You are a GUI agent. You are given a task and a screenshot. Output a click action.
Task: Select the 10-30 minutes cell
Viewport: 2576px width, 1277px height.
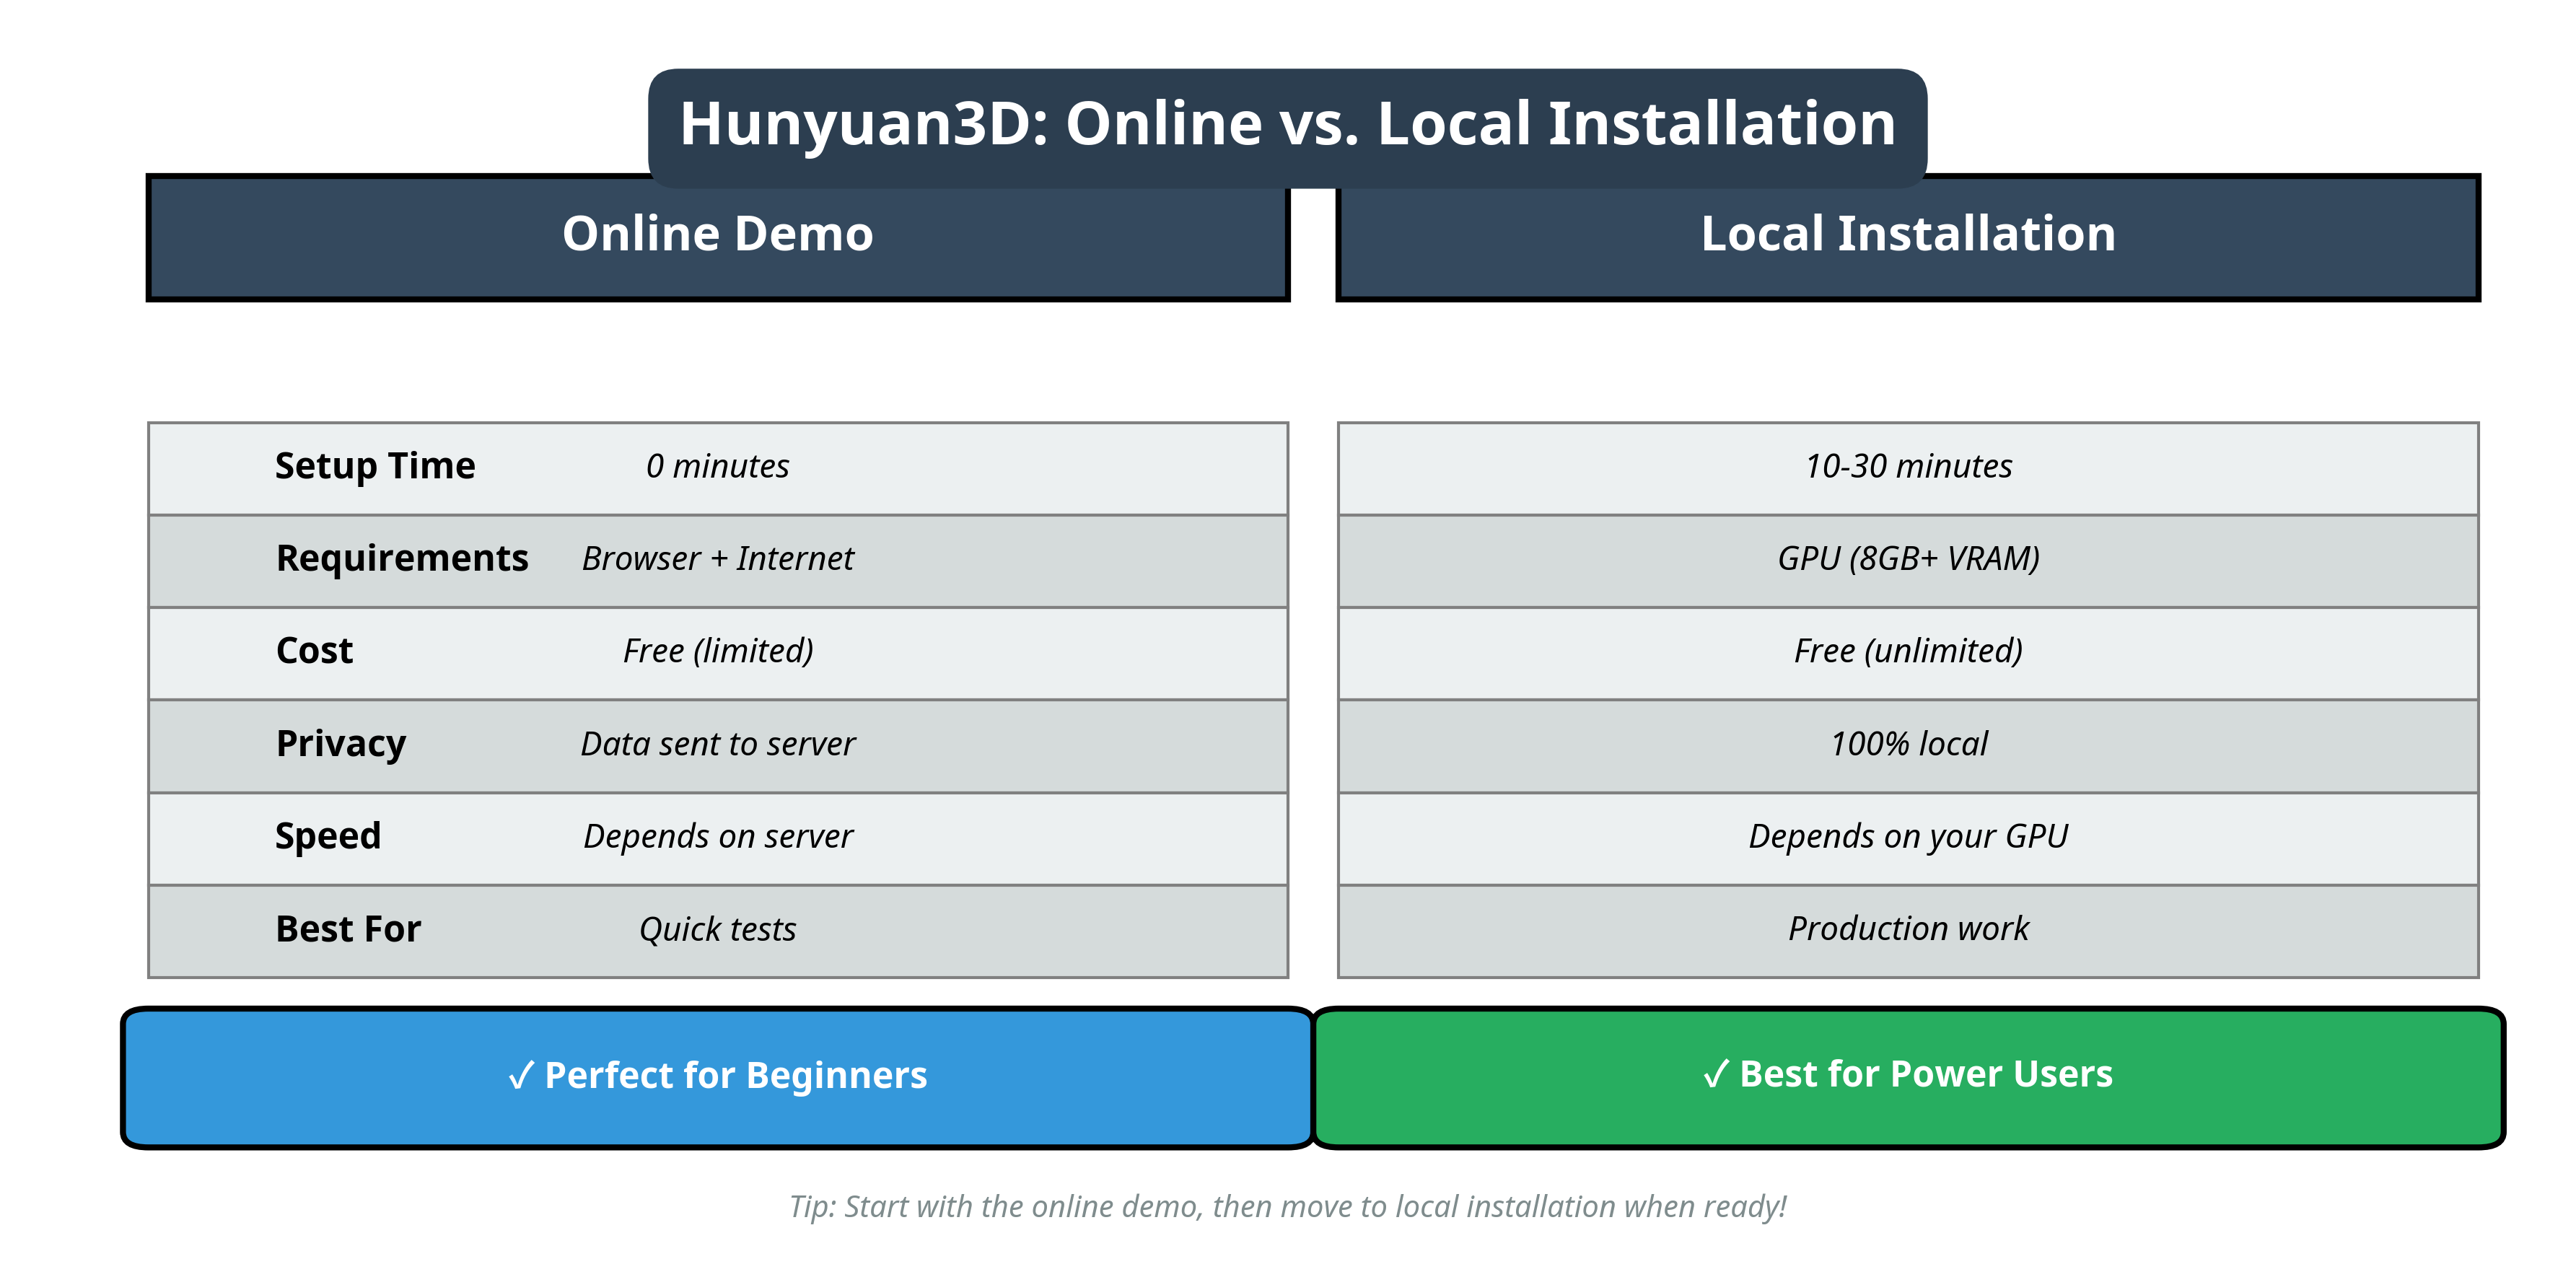pyautogui.click(x=1908, y=465)
